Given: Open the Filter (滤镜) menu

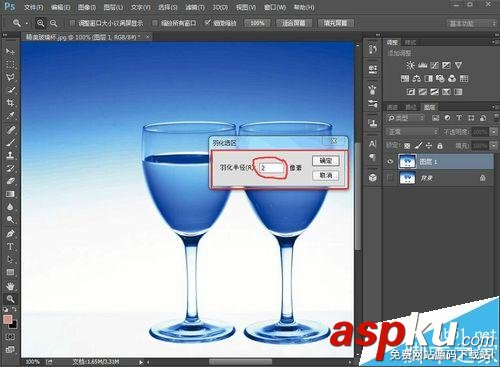Looking at the screenshot, I should tap(194, 7).
